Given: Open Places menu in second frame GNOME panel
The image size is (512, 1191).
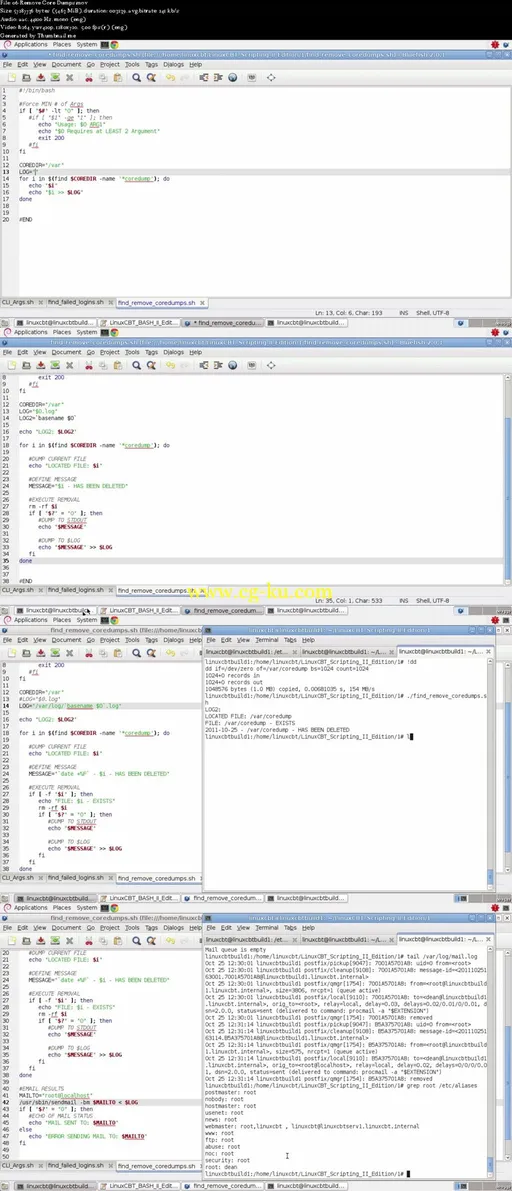Looking at the screenshot, I should click(x=62, y=332).
